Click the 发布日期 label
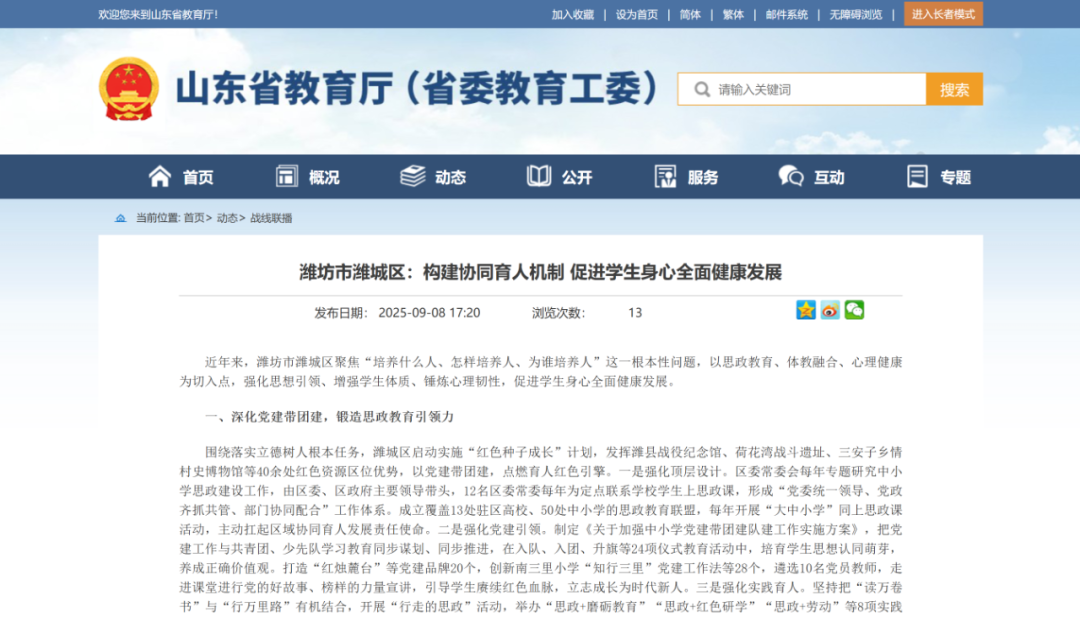This screenshot has height=618, width=1080. pos(342,313)
